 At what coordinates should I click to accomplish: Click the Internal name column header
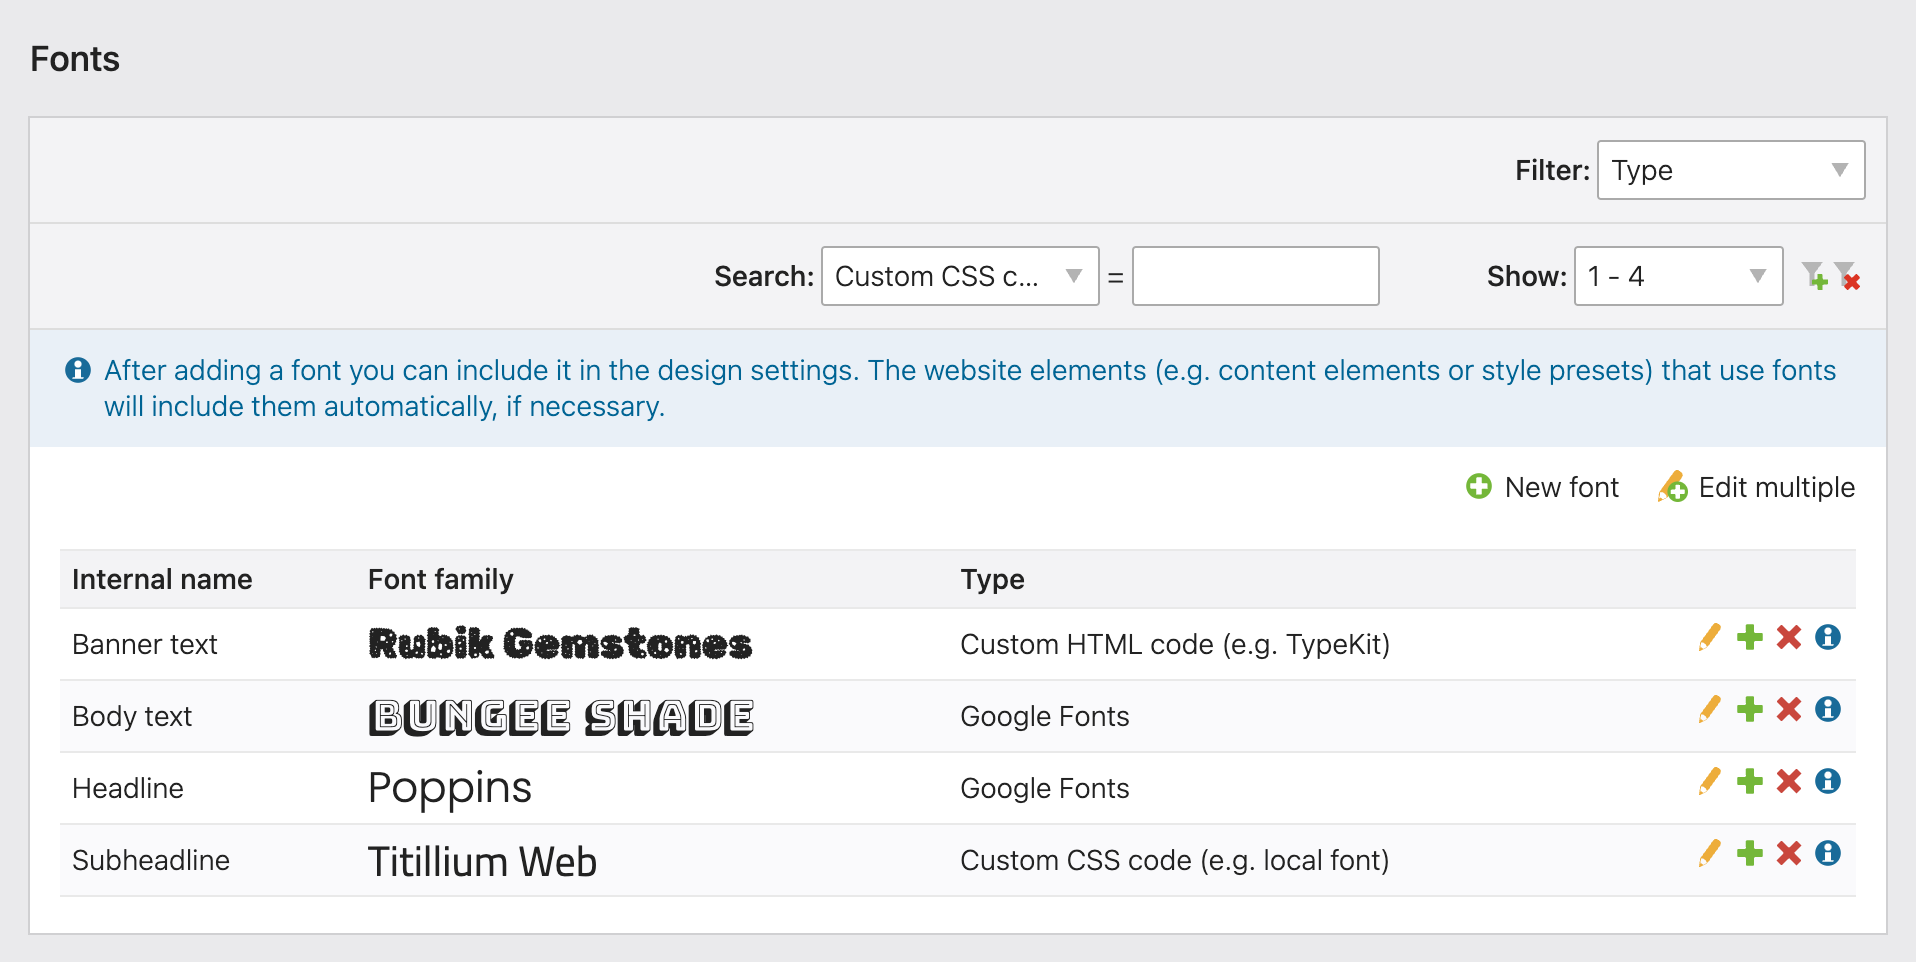(162, 580)
